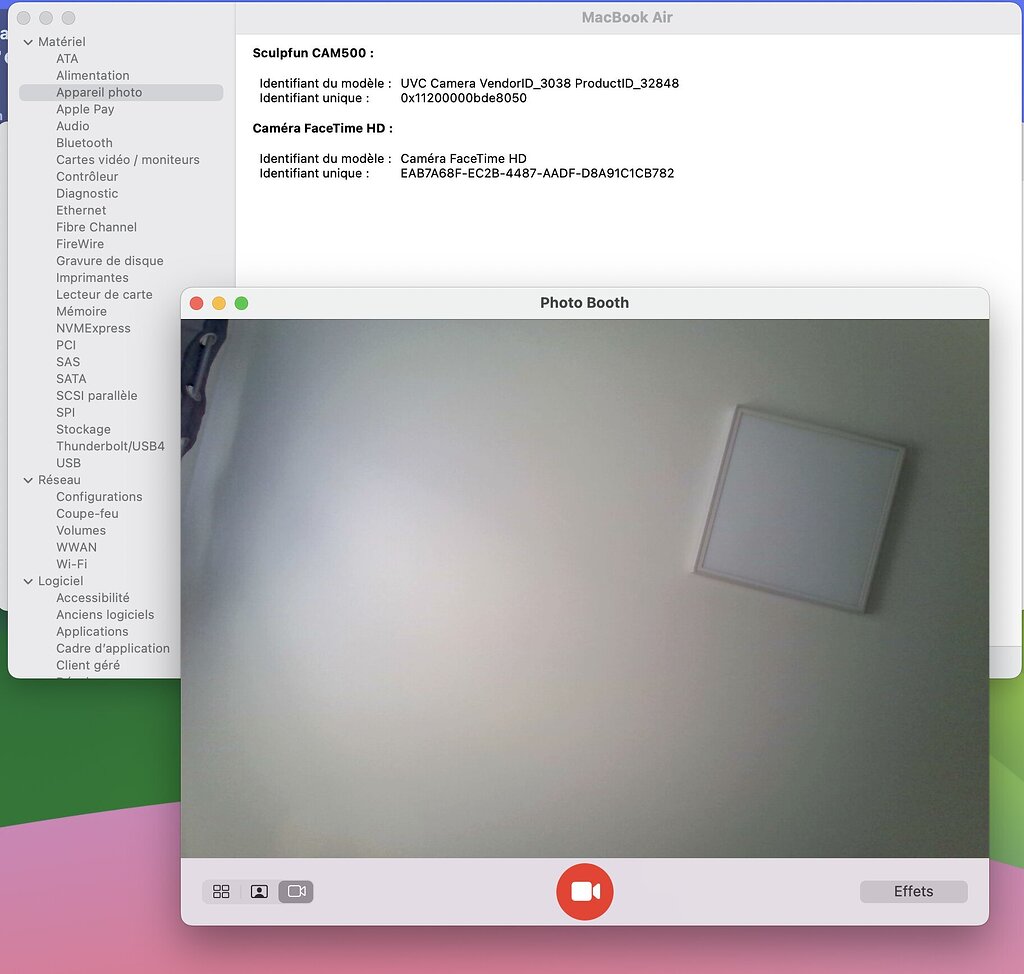The height and width of the screenshot is (974, 1024).
Task: Switch to still photo mode in Photo Booth
Action: [259, 891]
